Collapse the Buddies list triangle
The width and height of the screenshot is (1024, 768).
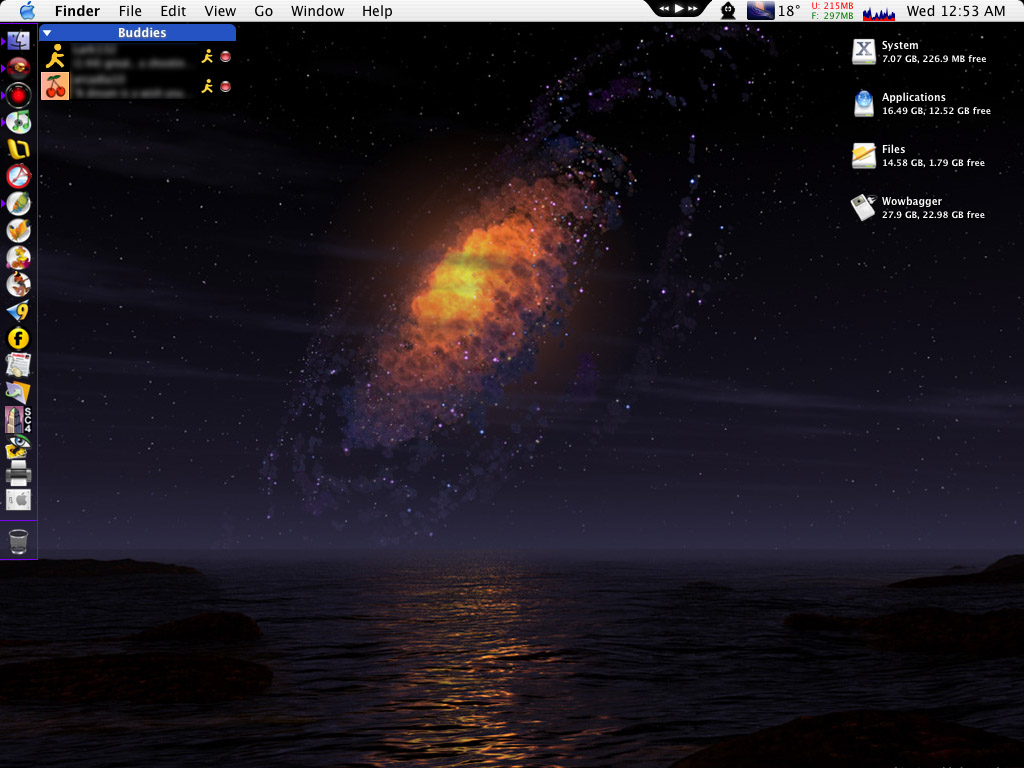(x=47, y=33)
